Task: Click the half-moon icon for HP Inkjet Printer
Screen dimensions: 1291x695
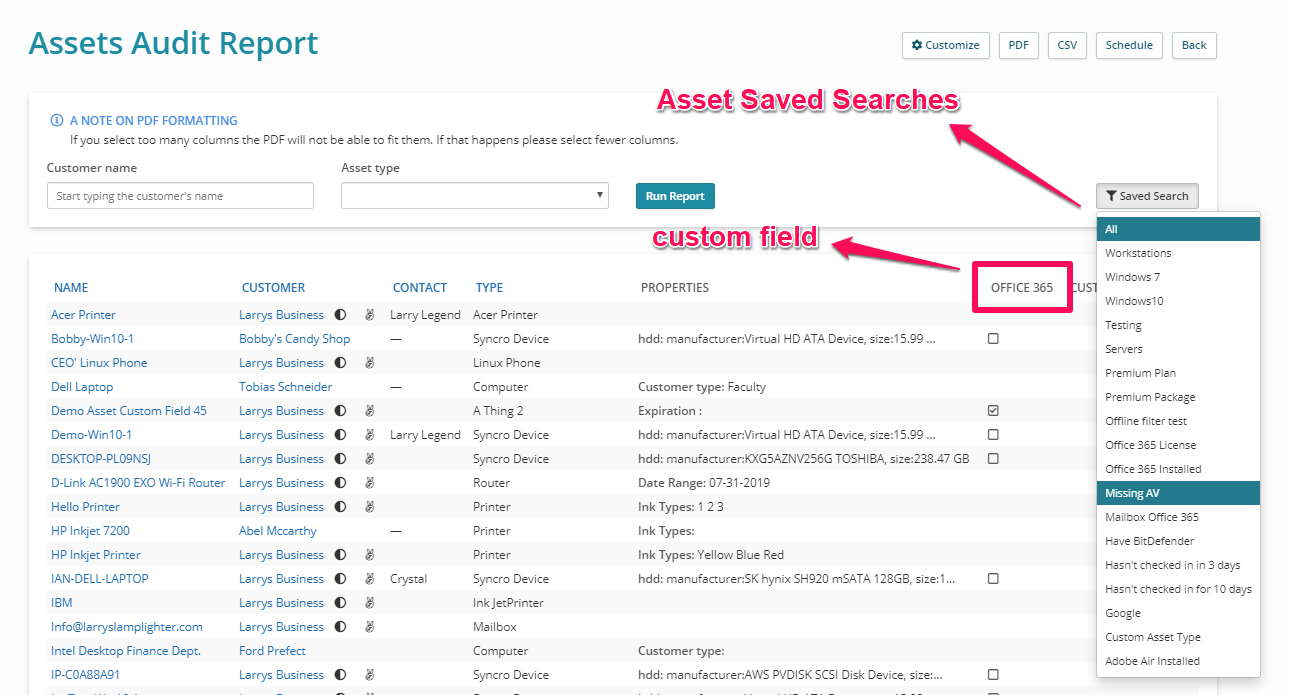Action: (x=341, y=554)
